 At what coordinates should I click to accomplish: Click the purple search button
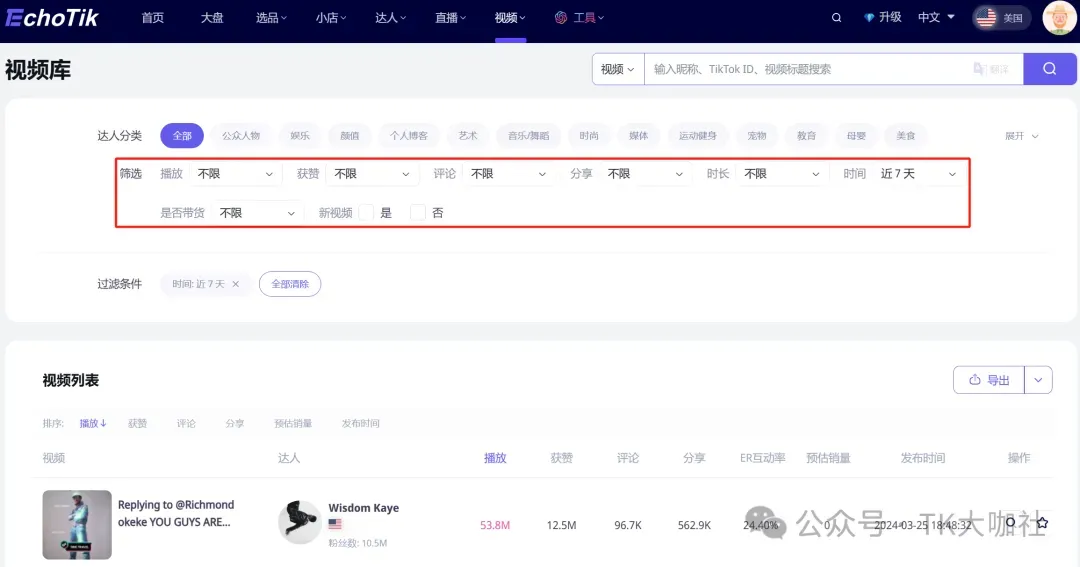tap(1050, 69)
